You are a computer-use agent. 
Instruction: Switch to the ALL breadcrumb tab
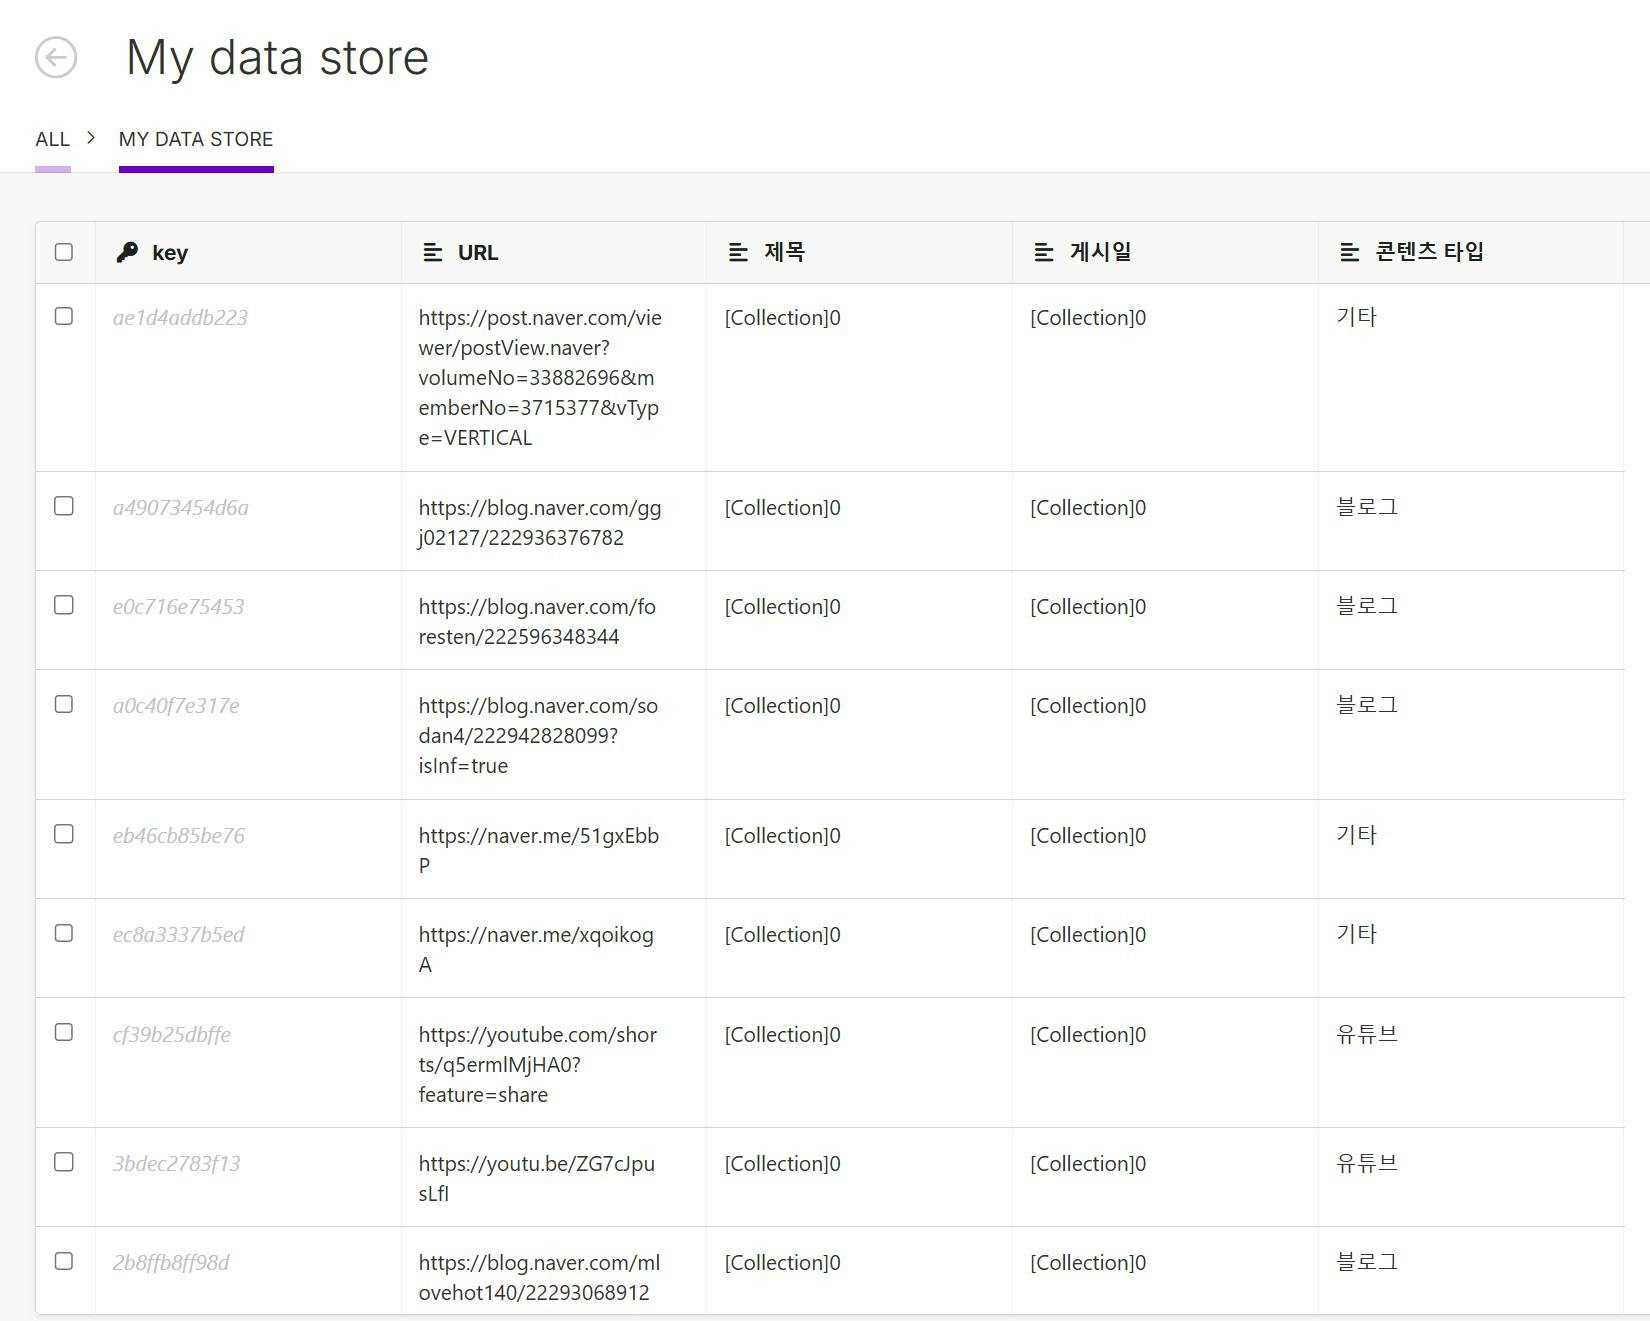(x=52, y=139)
